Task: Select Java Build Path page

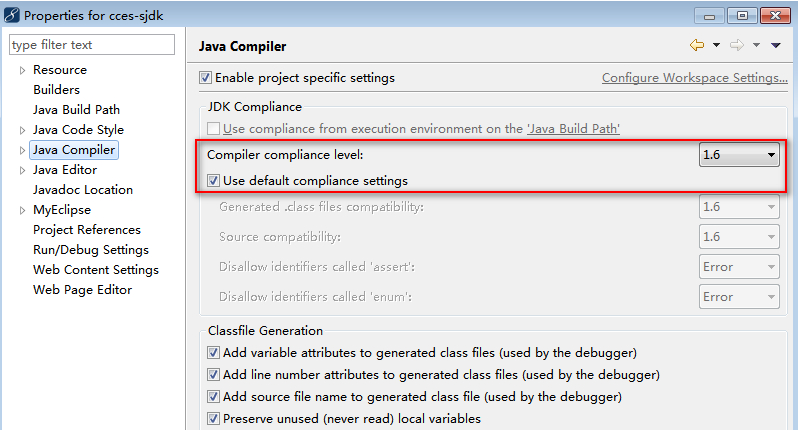Action: [x=76, y=110]
